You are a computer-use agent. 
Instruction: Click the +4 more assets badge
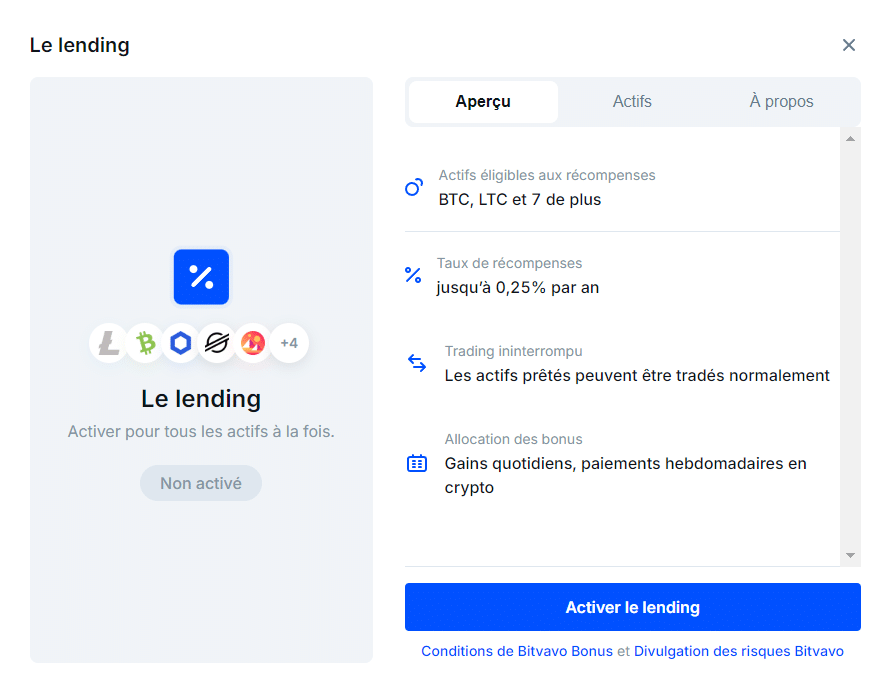289,343
